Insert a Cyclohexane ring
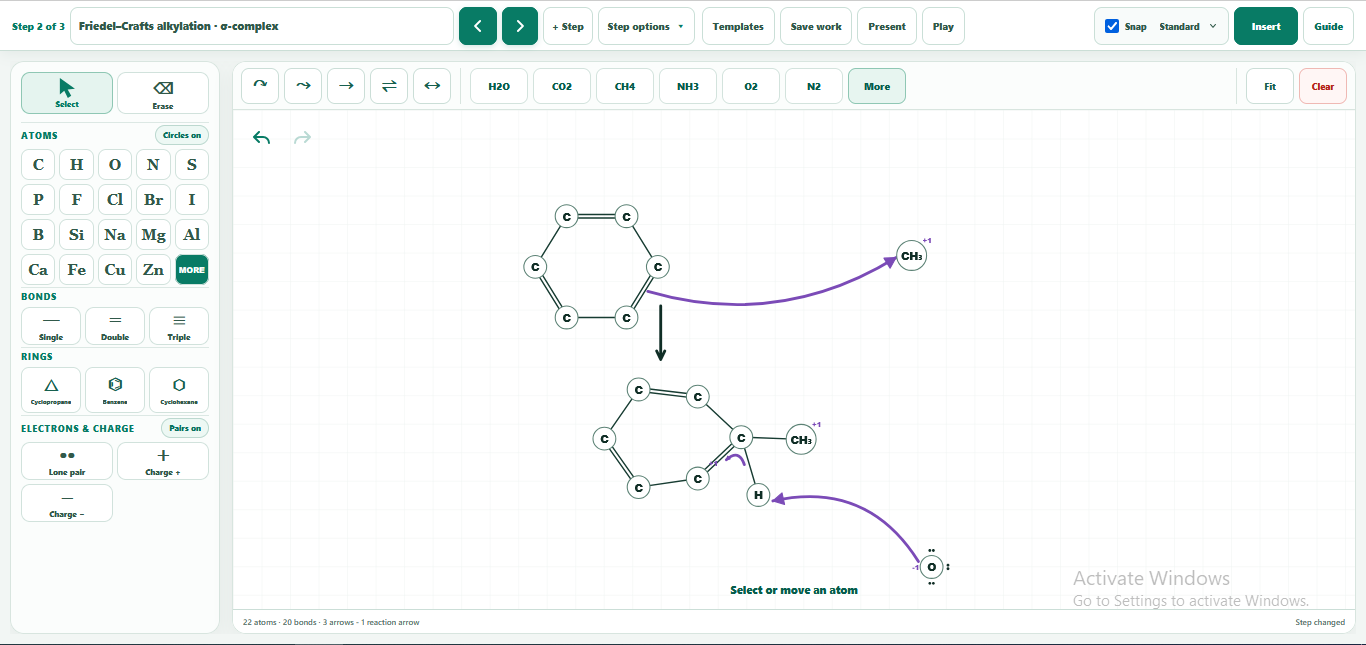 (179, 390)
